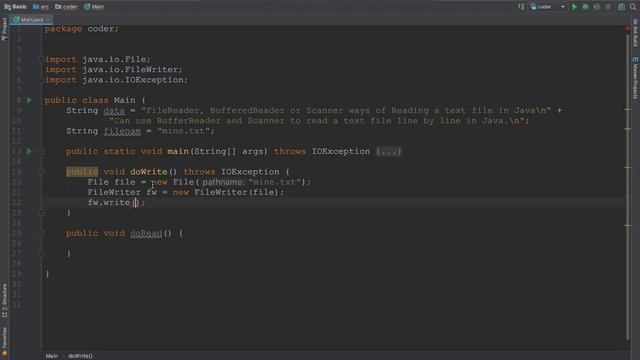Click the 'doWrite' method name
The image size is (640, 360).
point(149,172)
